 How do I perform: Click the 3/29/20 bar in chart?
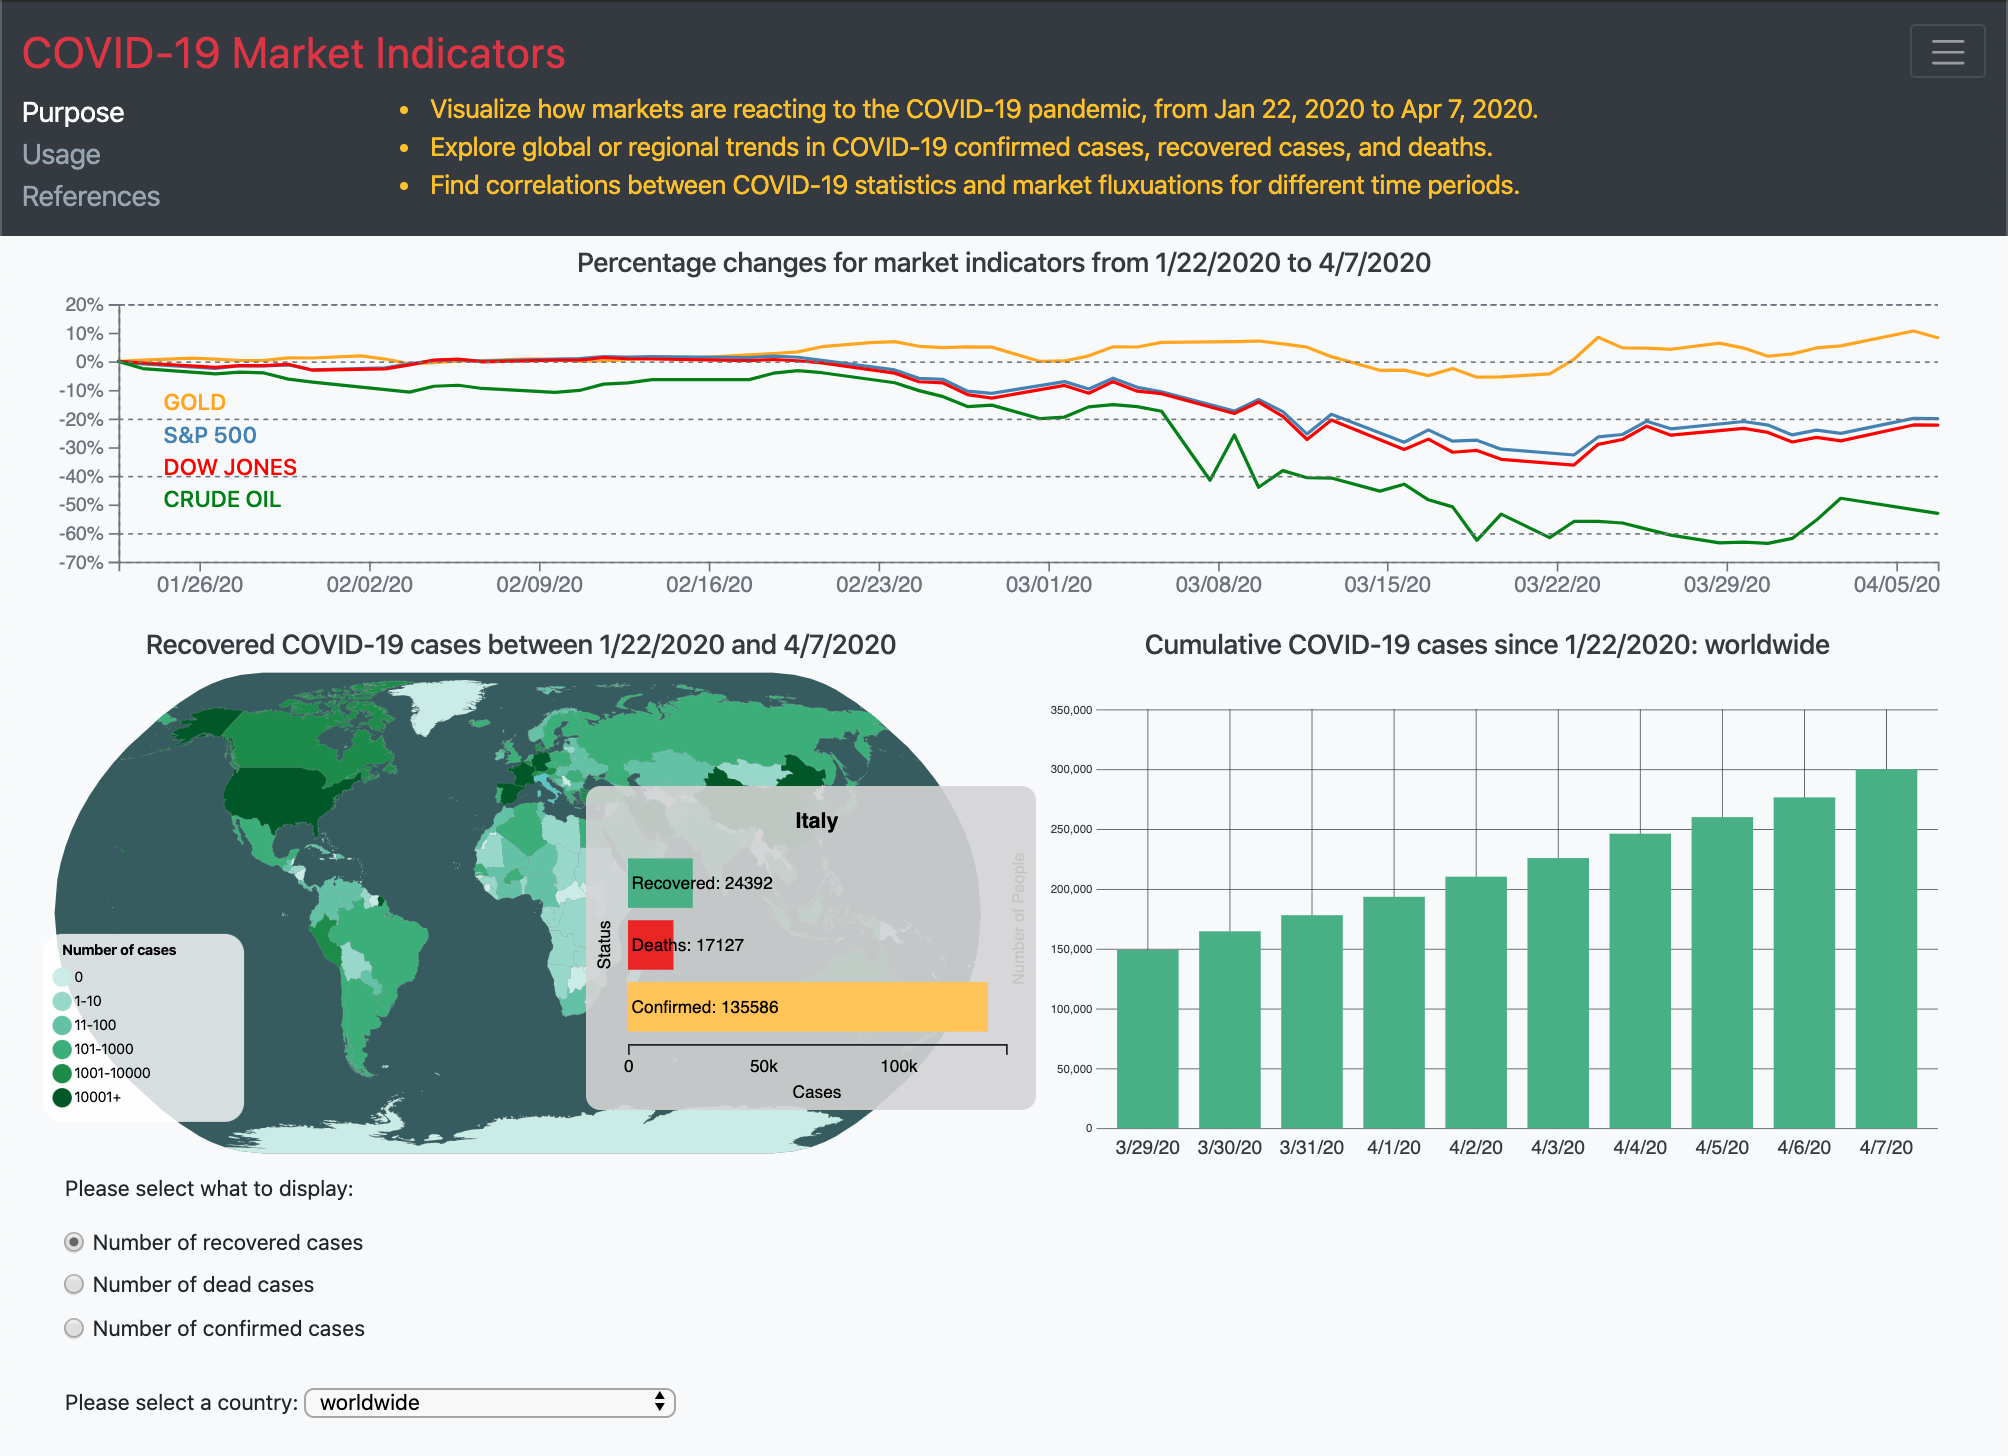coord(1147,1038)
